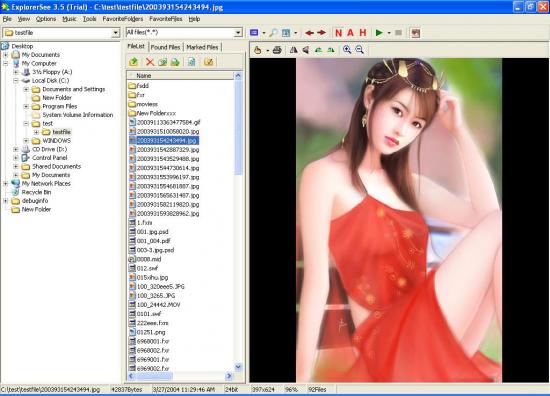Open the File menu
Screen dimensions: 550x396
7,19
